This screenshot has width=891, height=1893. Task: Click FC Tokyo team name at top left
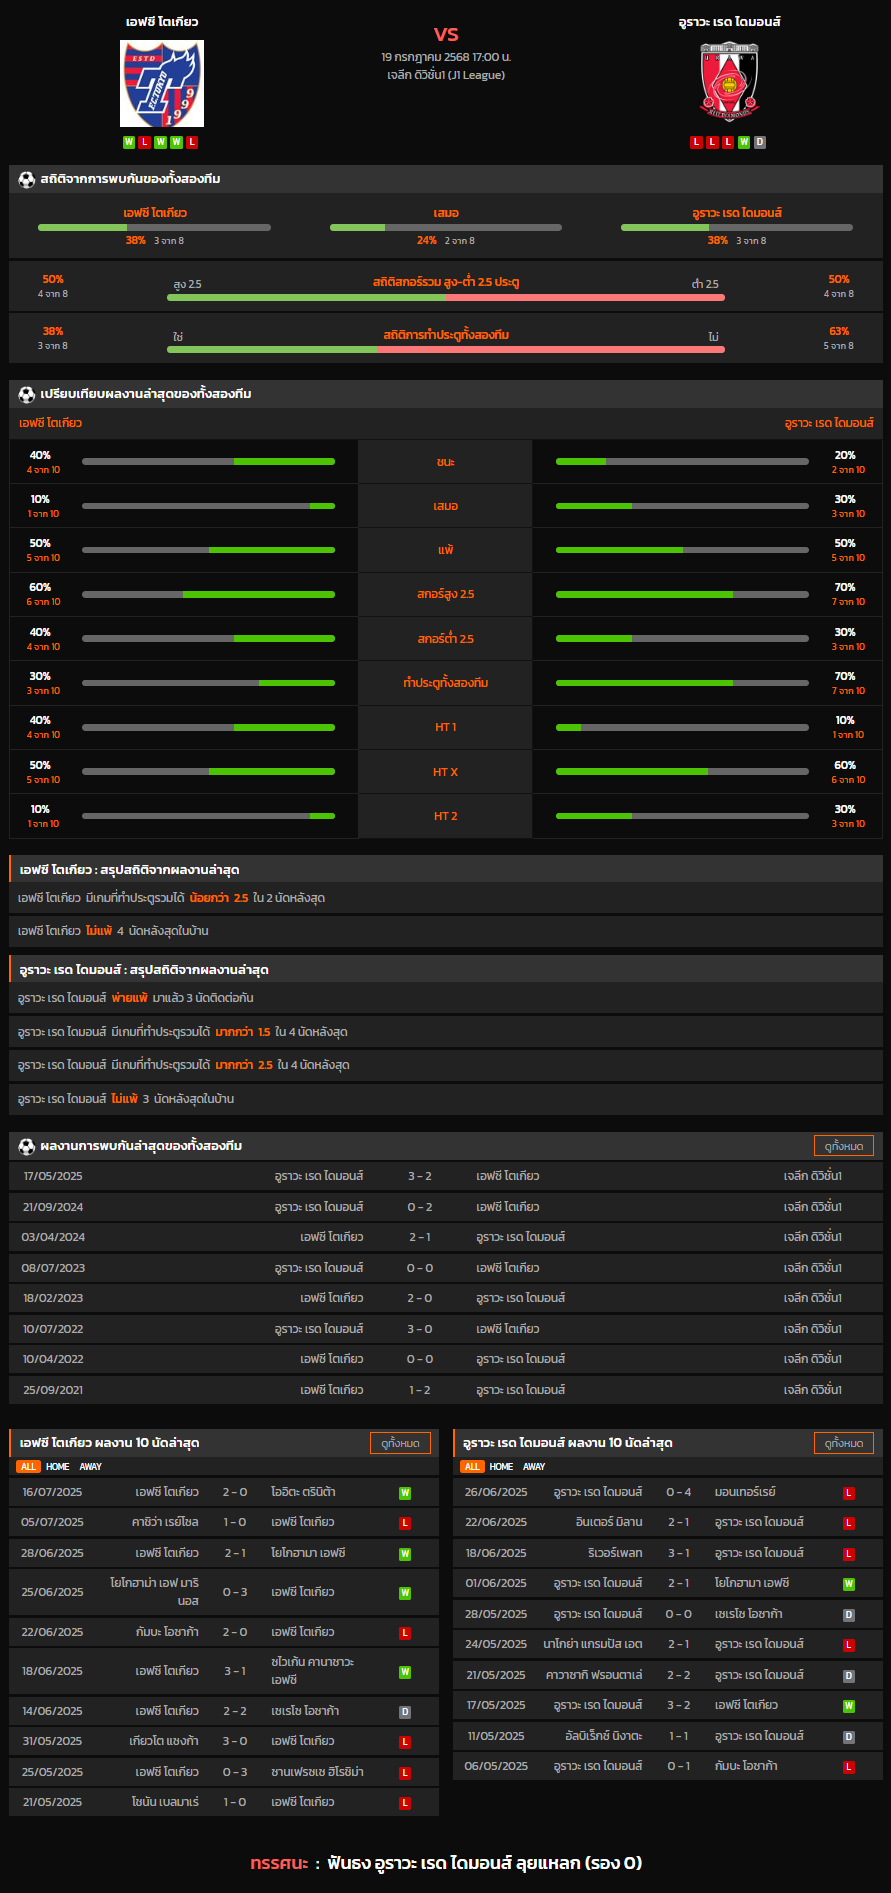[x=162, y=22]
